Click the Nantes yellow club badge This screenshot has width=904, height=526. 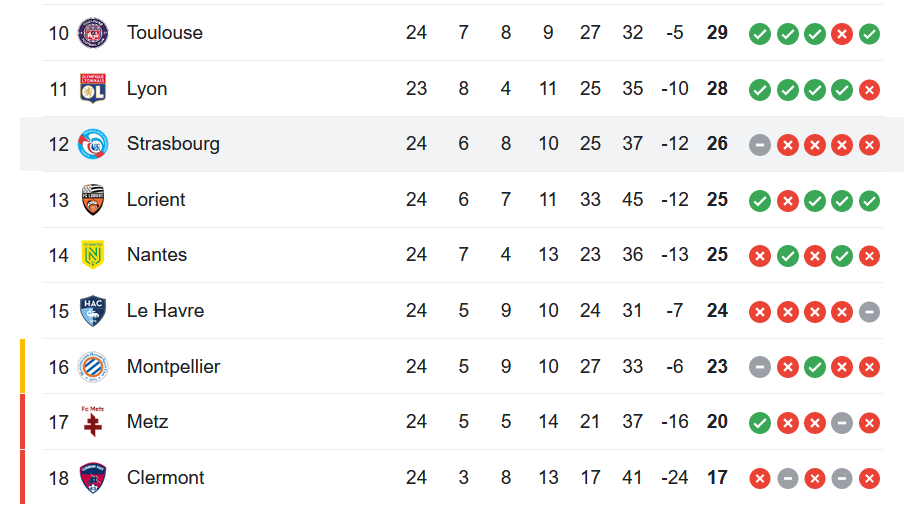[x=93, y=255]
